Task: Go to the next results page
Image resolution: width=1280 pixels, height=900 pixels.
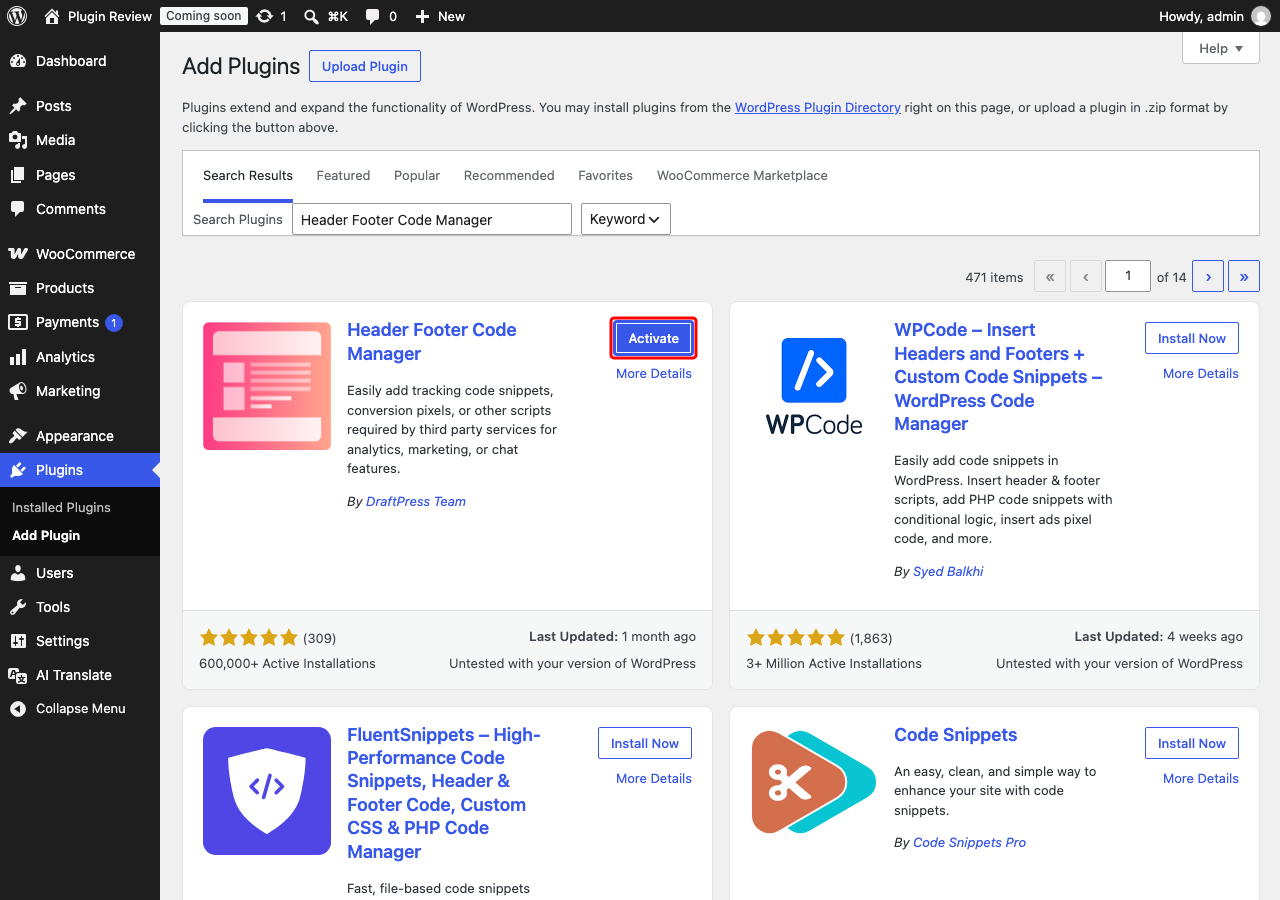Action: [1208, 276]
